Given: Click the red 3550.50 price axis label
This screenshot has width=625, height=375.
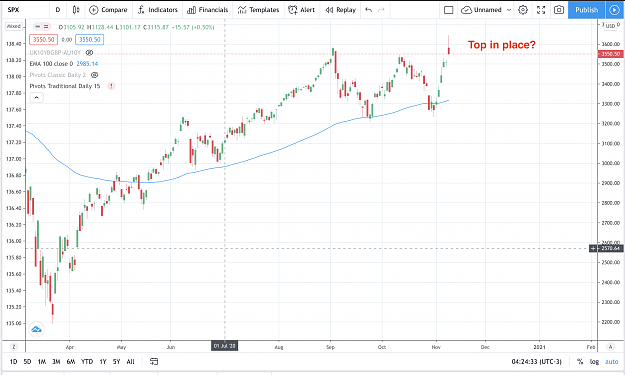Looking at the screenshot, I should (x=610, y=54).
